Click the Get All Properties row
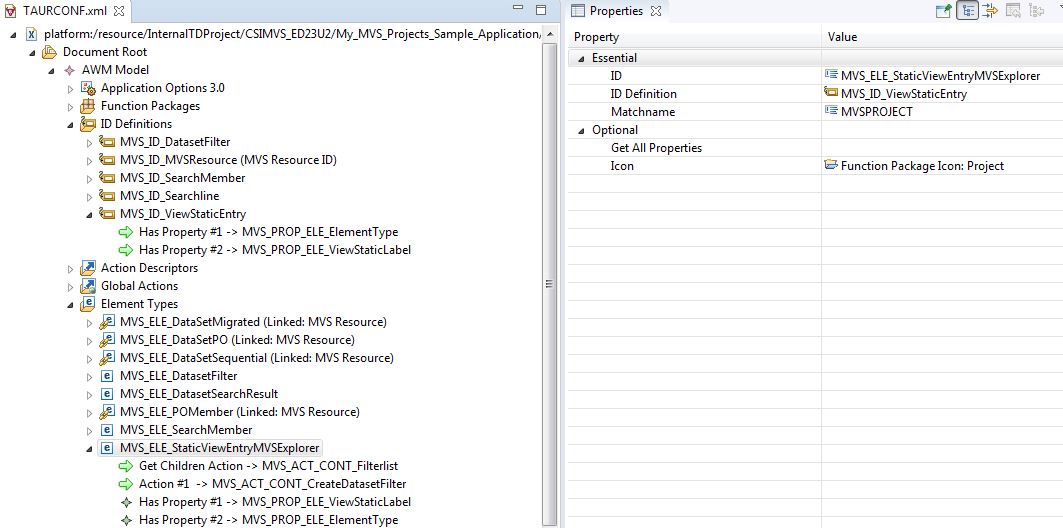Screen dimensions: 1063x528 [x=816, y=148]
